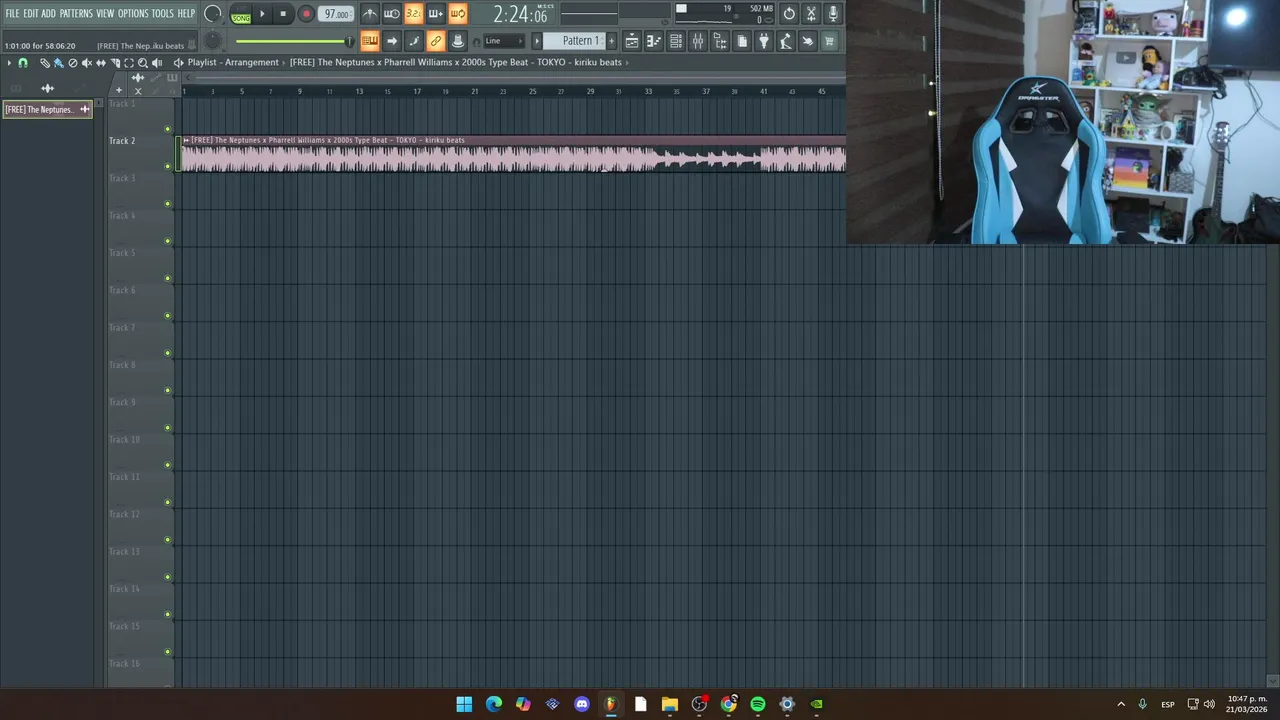Add a new pattern with plus button
1280x720 pixels.
tap(612, 41)
